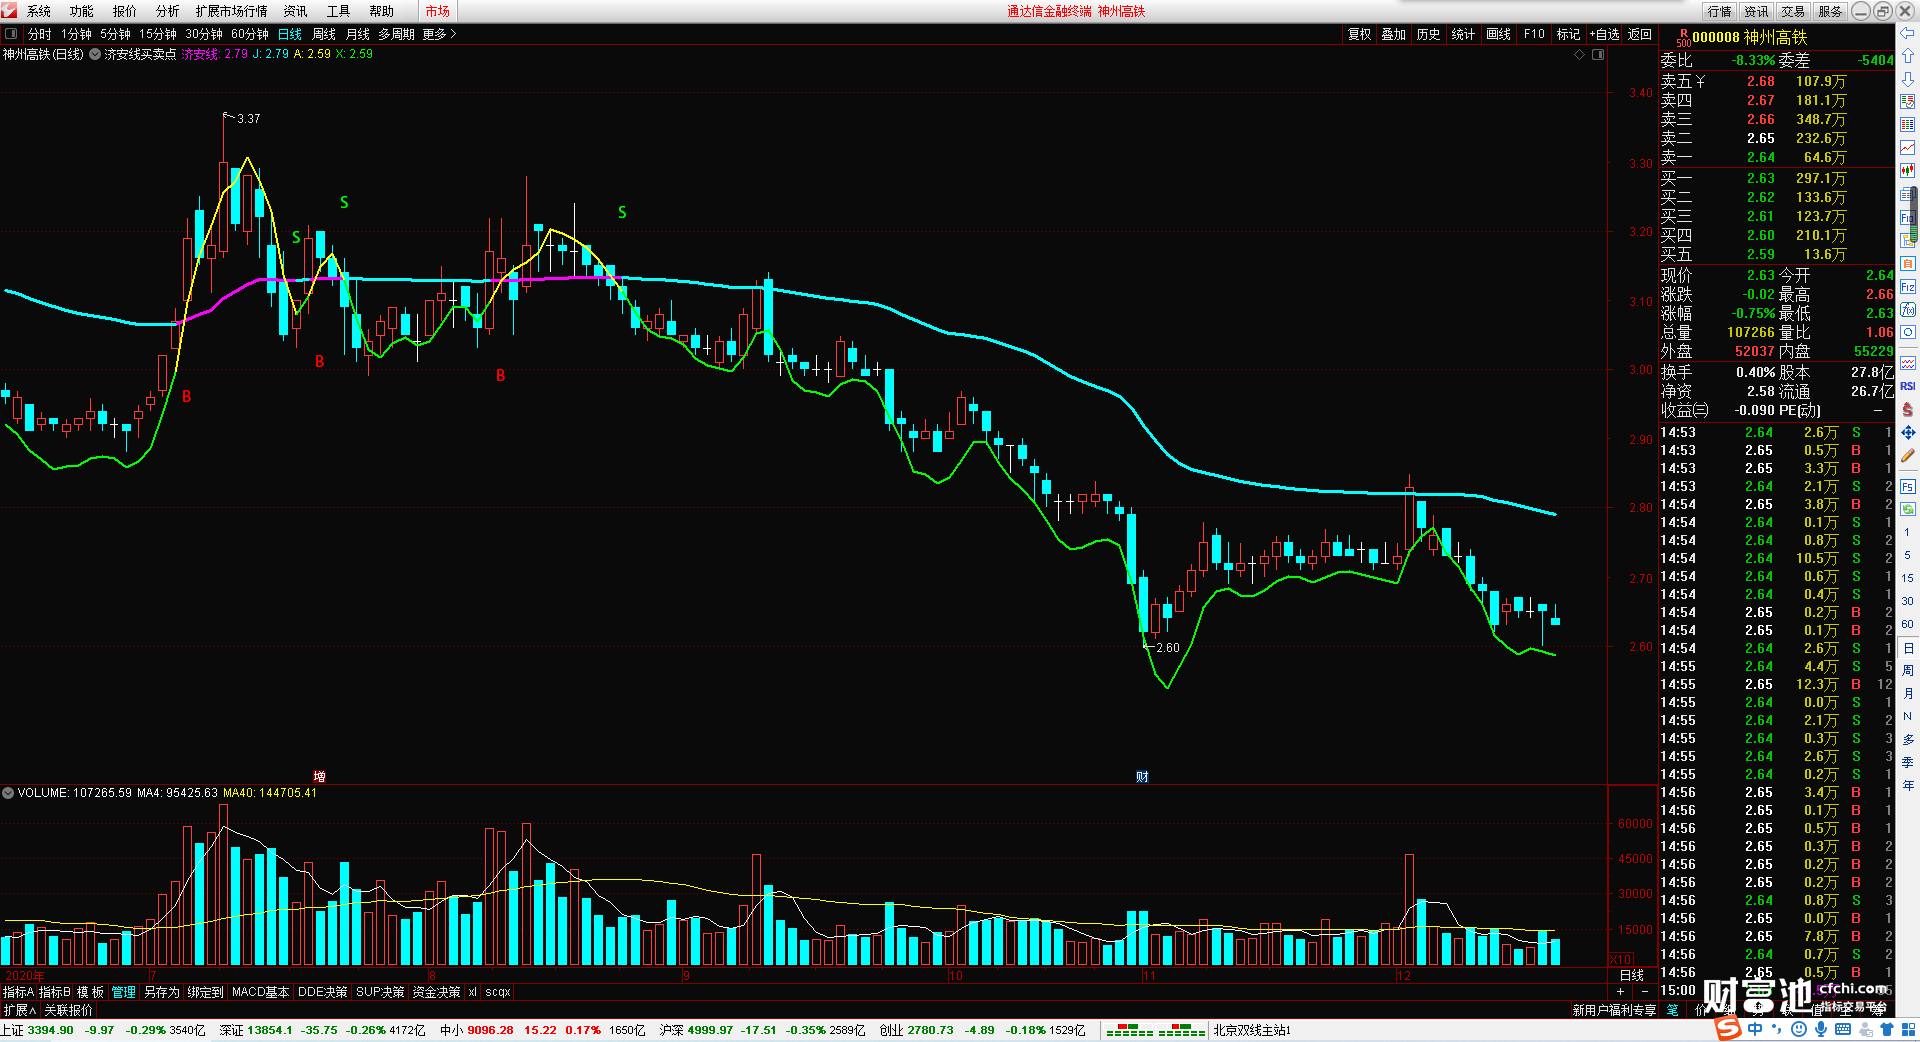Select the 资金决策 indicator tab

pos(436,992)
